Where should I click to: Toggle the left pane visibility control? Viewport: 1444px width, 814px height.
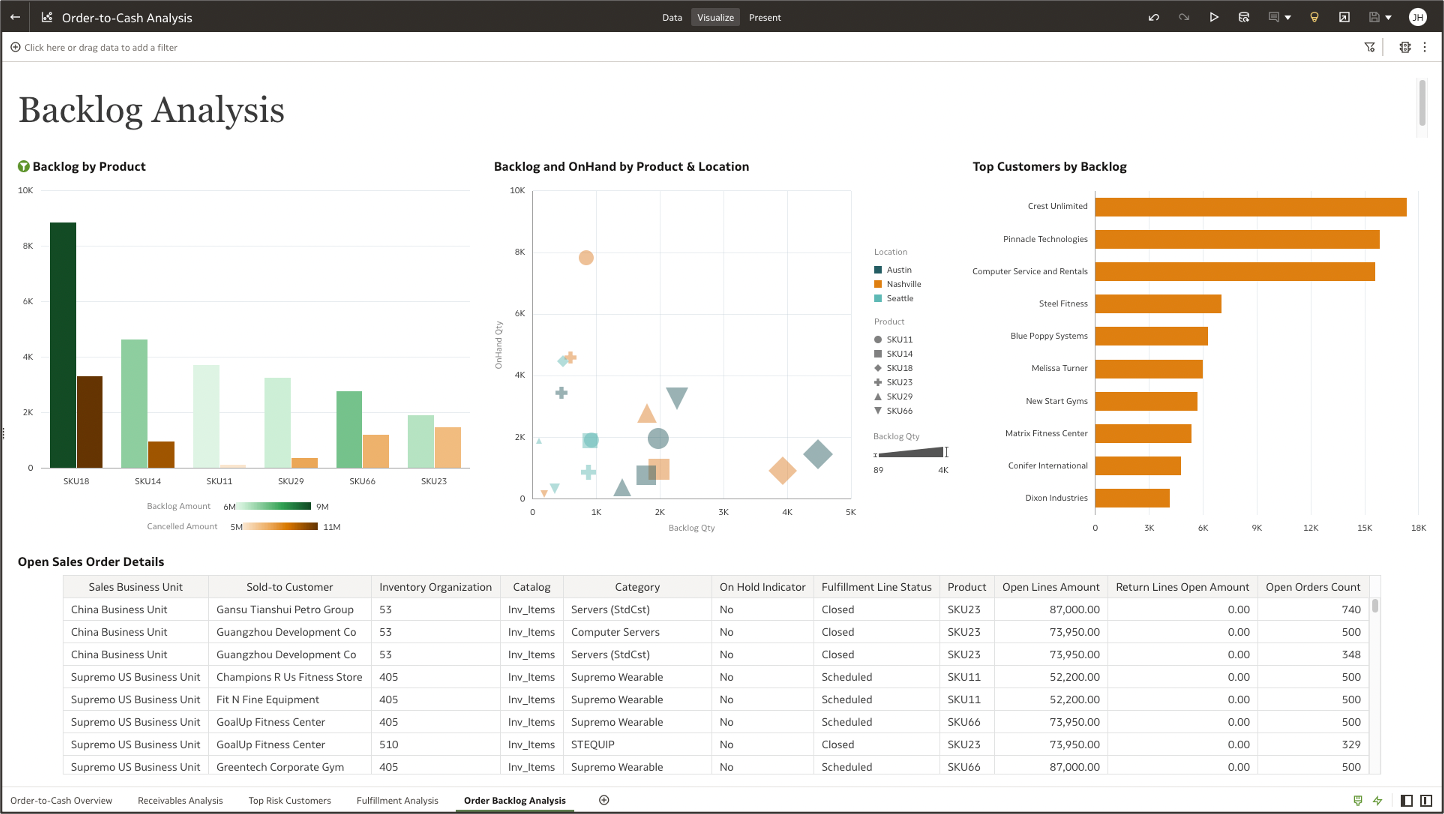(x=1406, y=800)
